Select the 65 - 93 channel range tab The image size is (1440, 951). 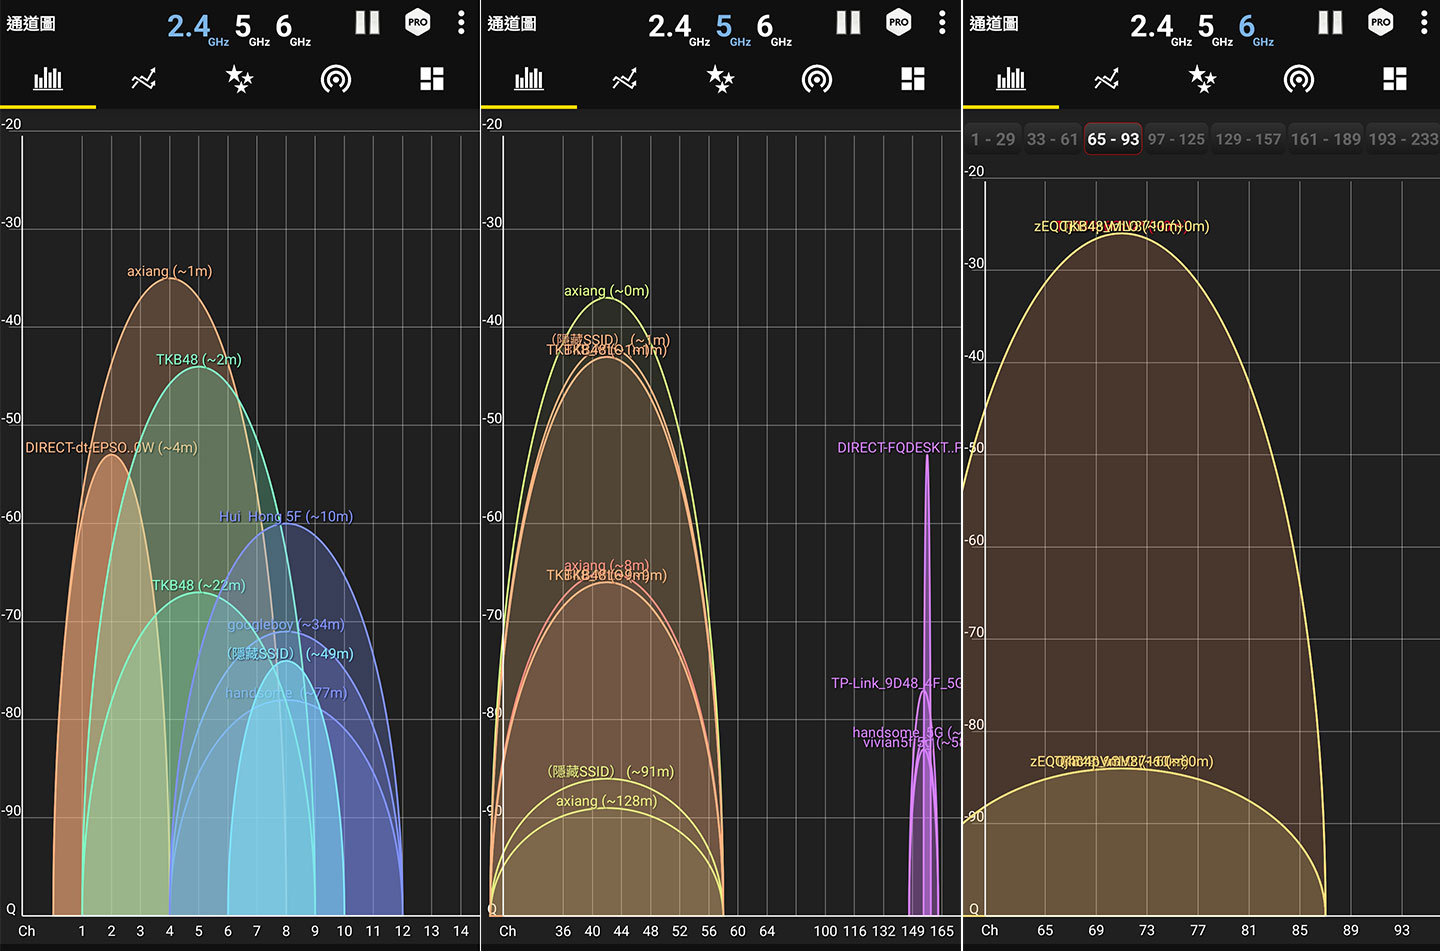[x=1113, y=139]
